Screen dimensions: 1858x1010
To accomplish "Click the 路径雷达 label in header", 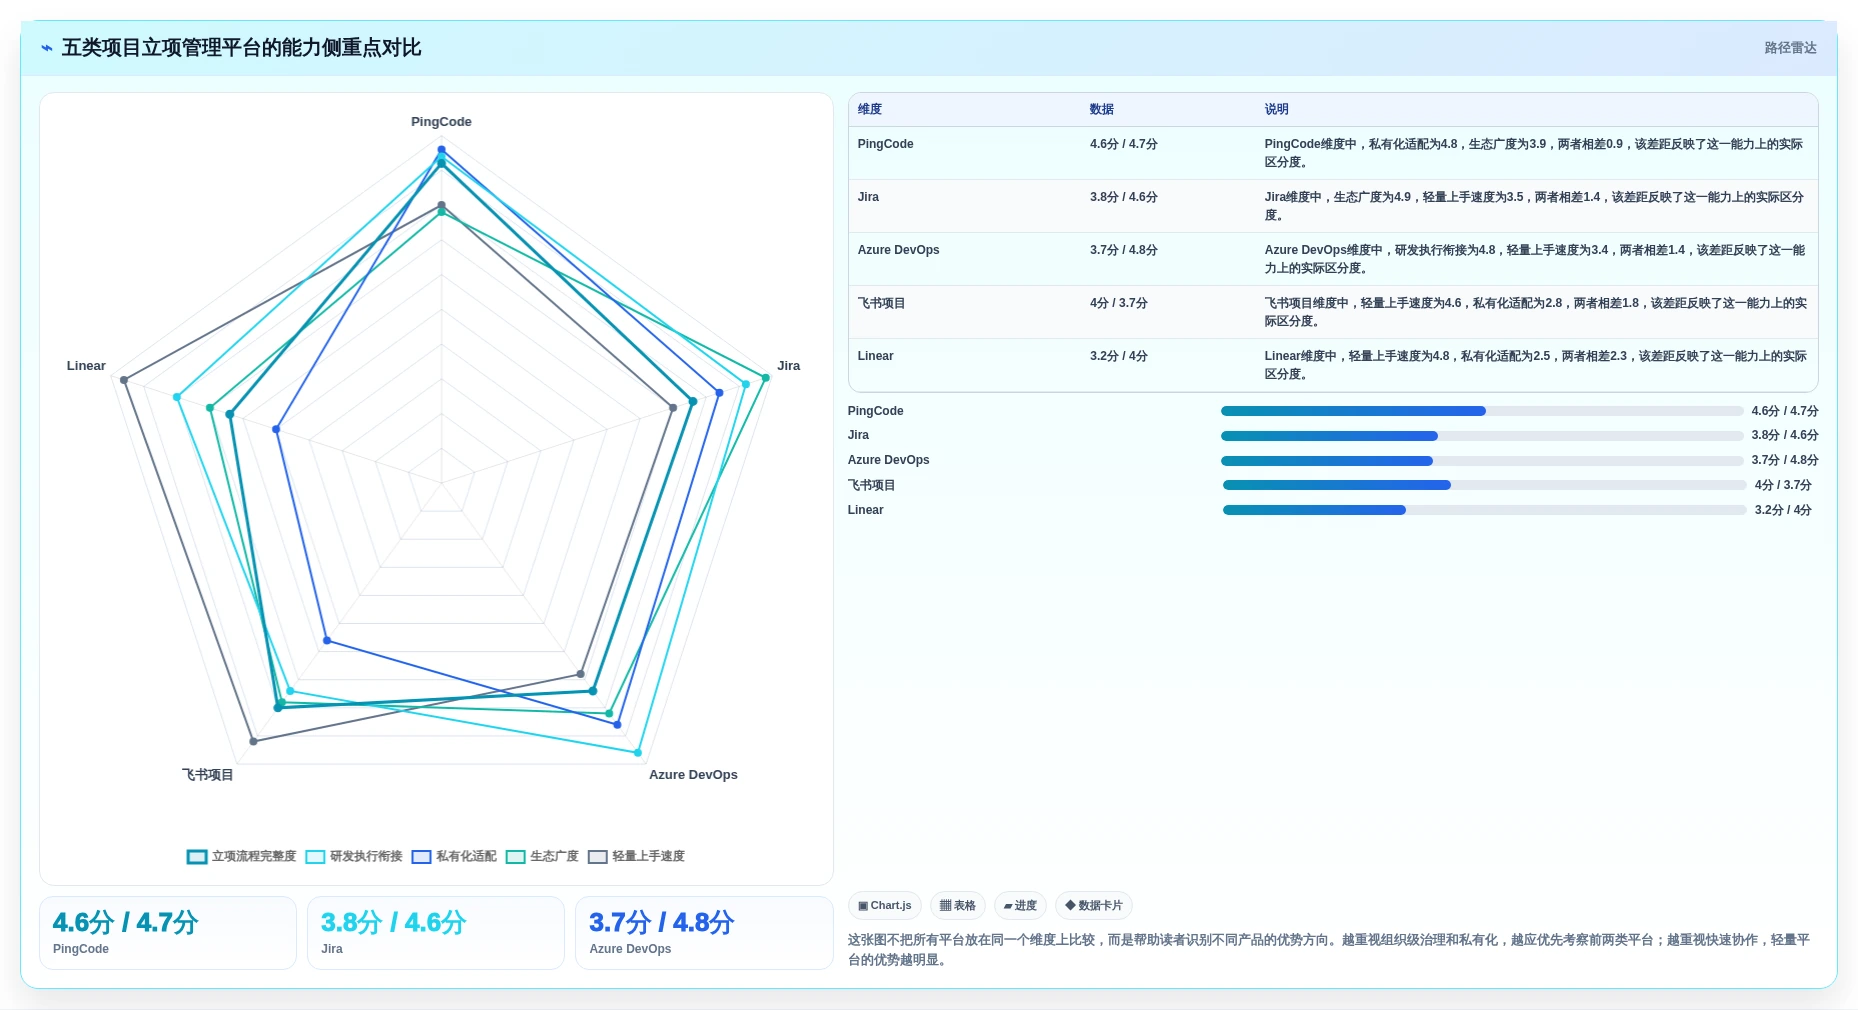I will 1790,48.
